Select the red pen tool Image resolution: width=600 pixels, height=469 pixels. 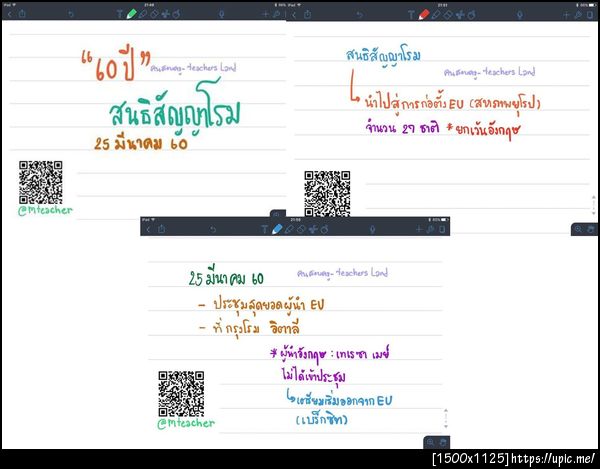[x=423, y=15]
